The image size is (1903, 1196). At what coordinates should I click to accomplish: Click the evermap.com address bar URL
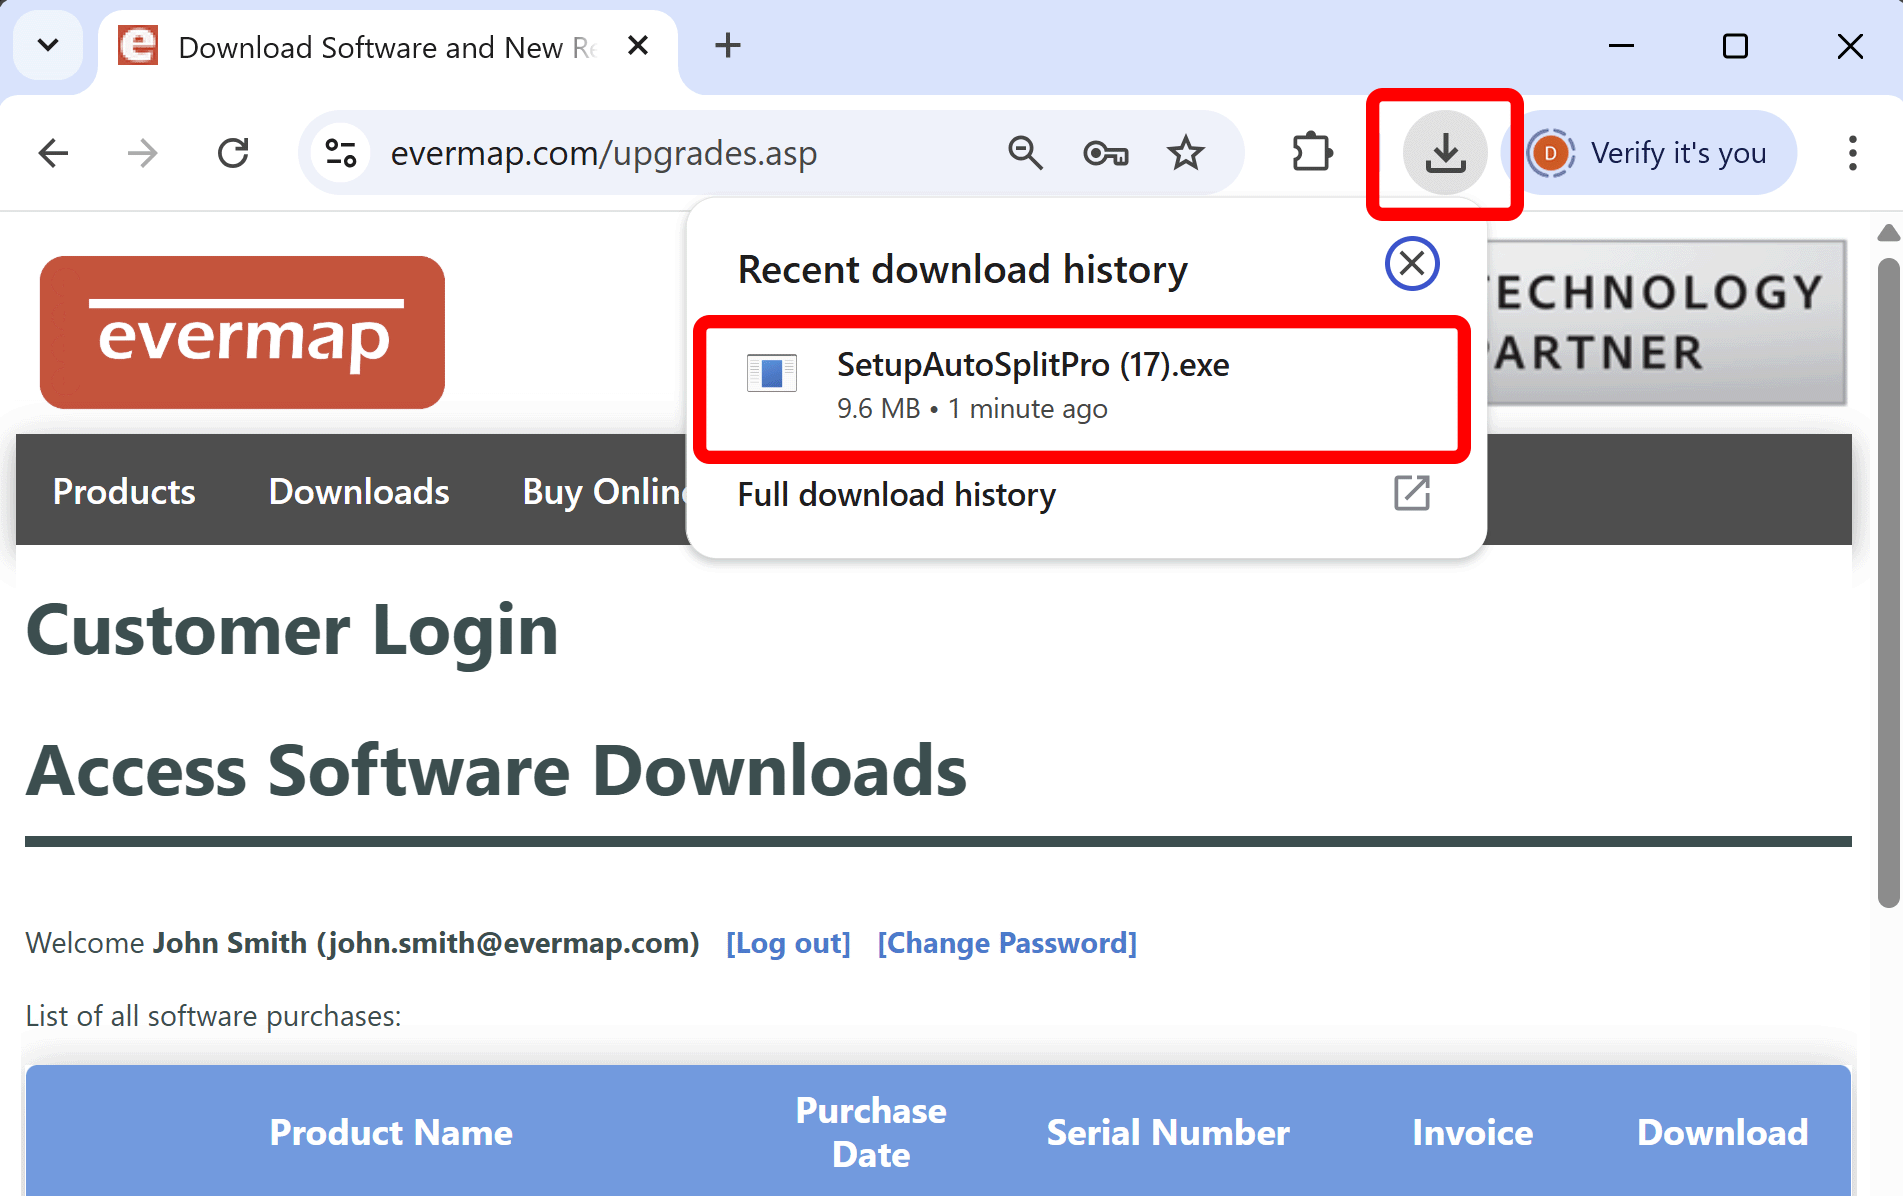(x=603, y=154)
